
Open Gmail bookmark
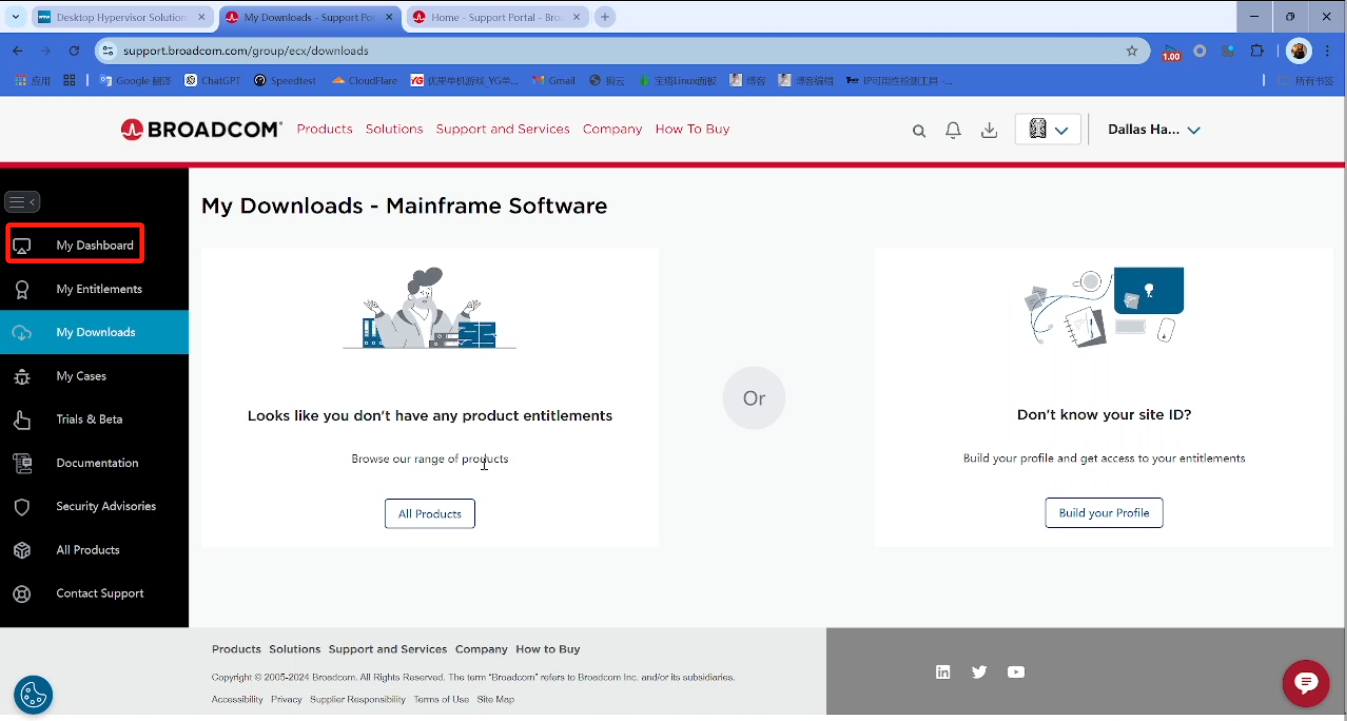554,81
